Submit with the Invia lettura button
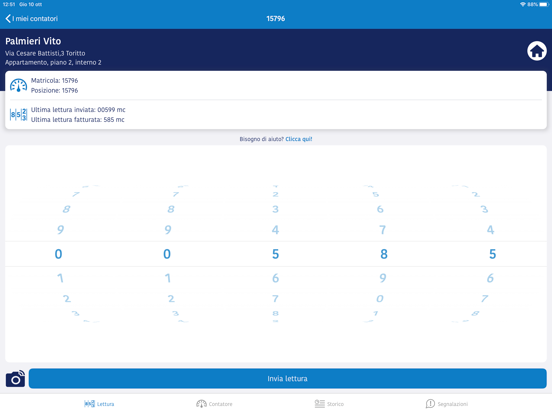This screenshot has width=552, height=414. pos(287,378)
